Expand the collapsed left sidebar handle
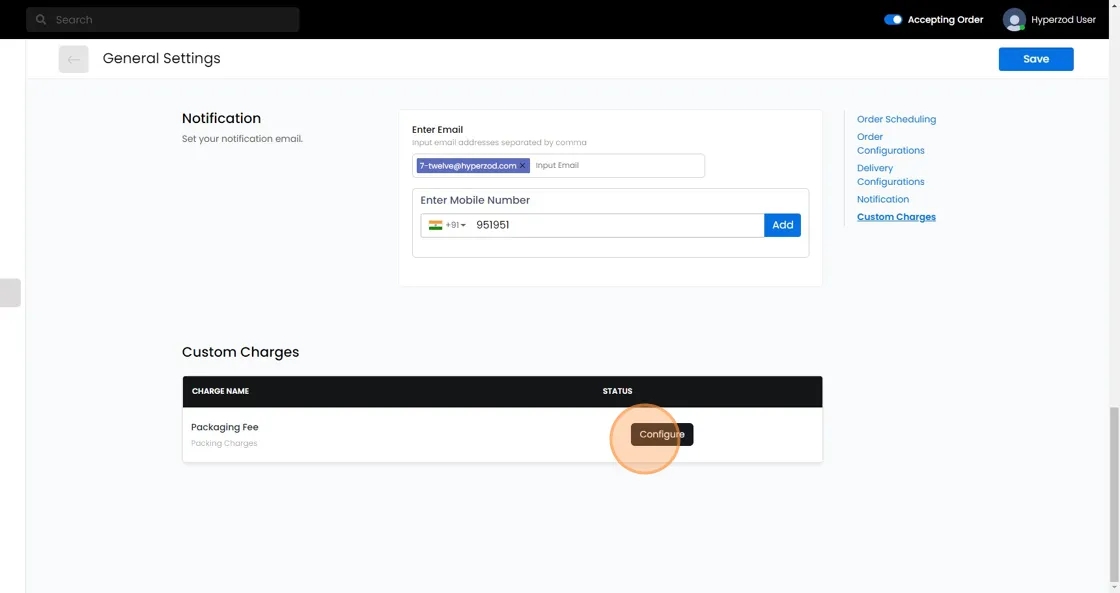 point(10,293)
